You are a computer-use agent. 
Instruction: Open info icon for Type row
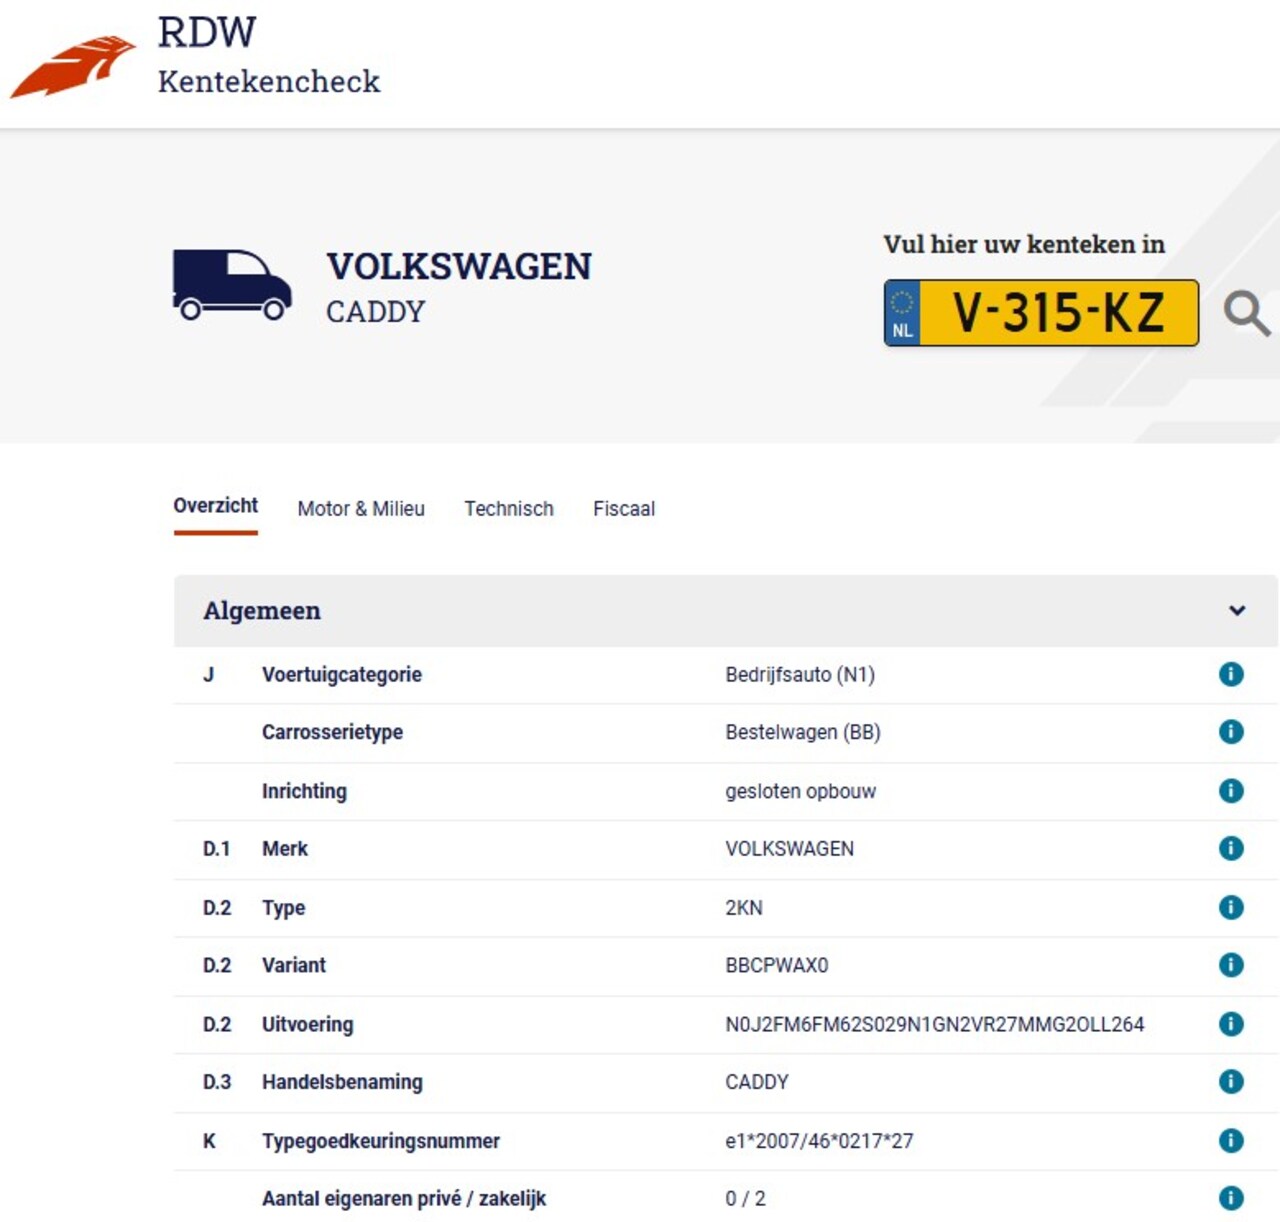(x=1231, y=907)
